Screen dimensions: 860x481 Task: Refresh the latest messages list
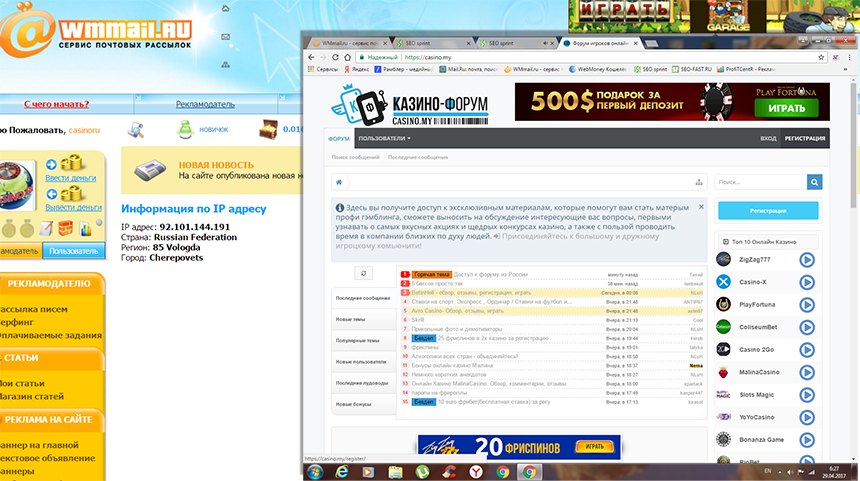tap(363, 273)
